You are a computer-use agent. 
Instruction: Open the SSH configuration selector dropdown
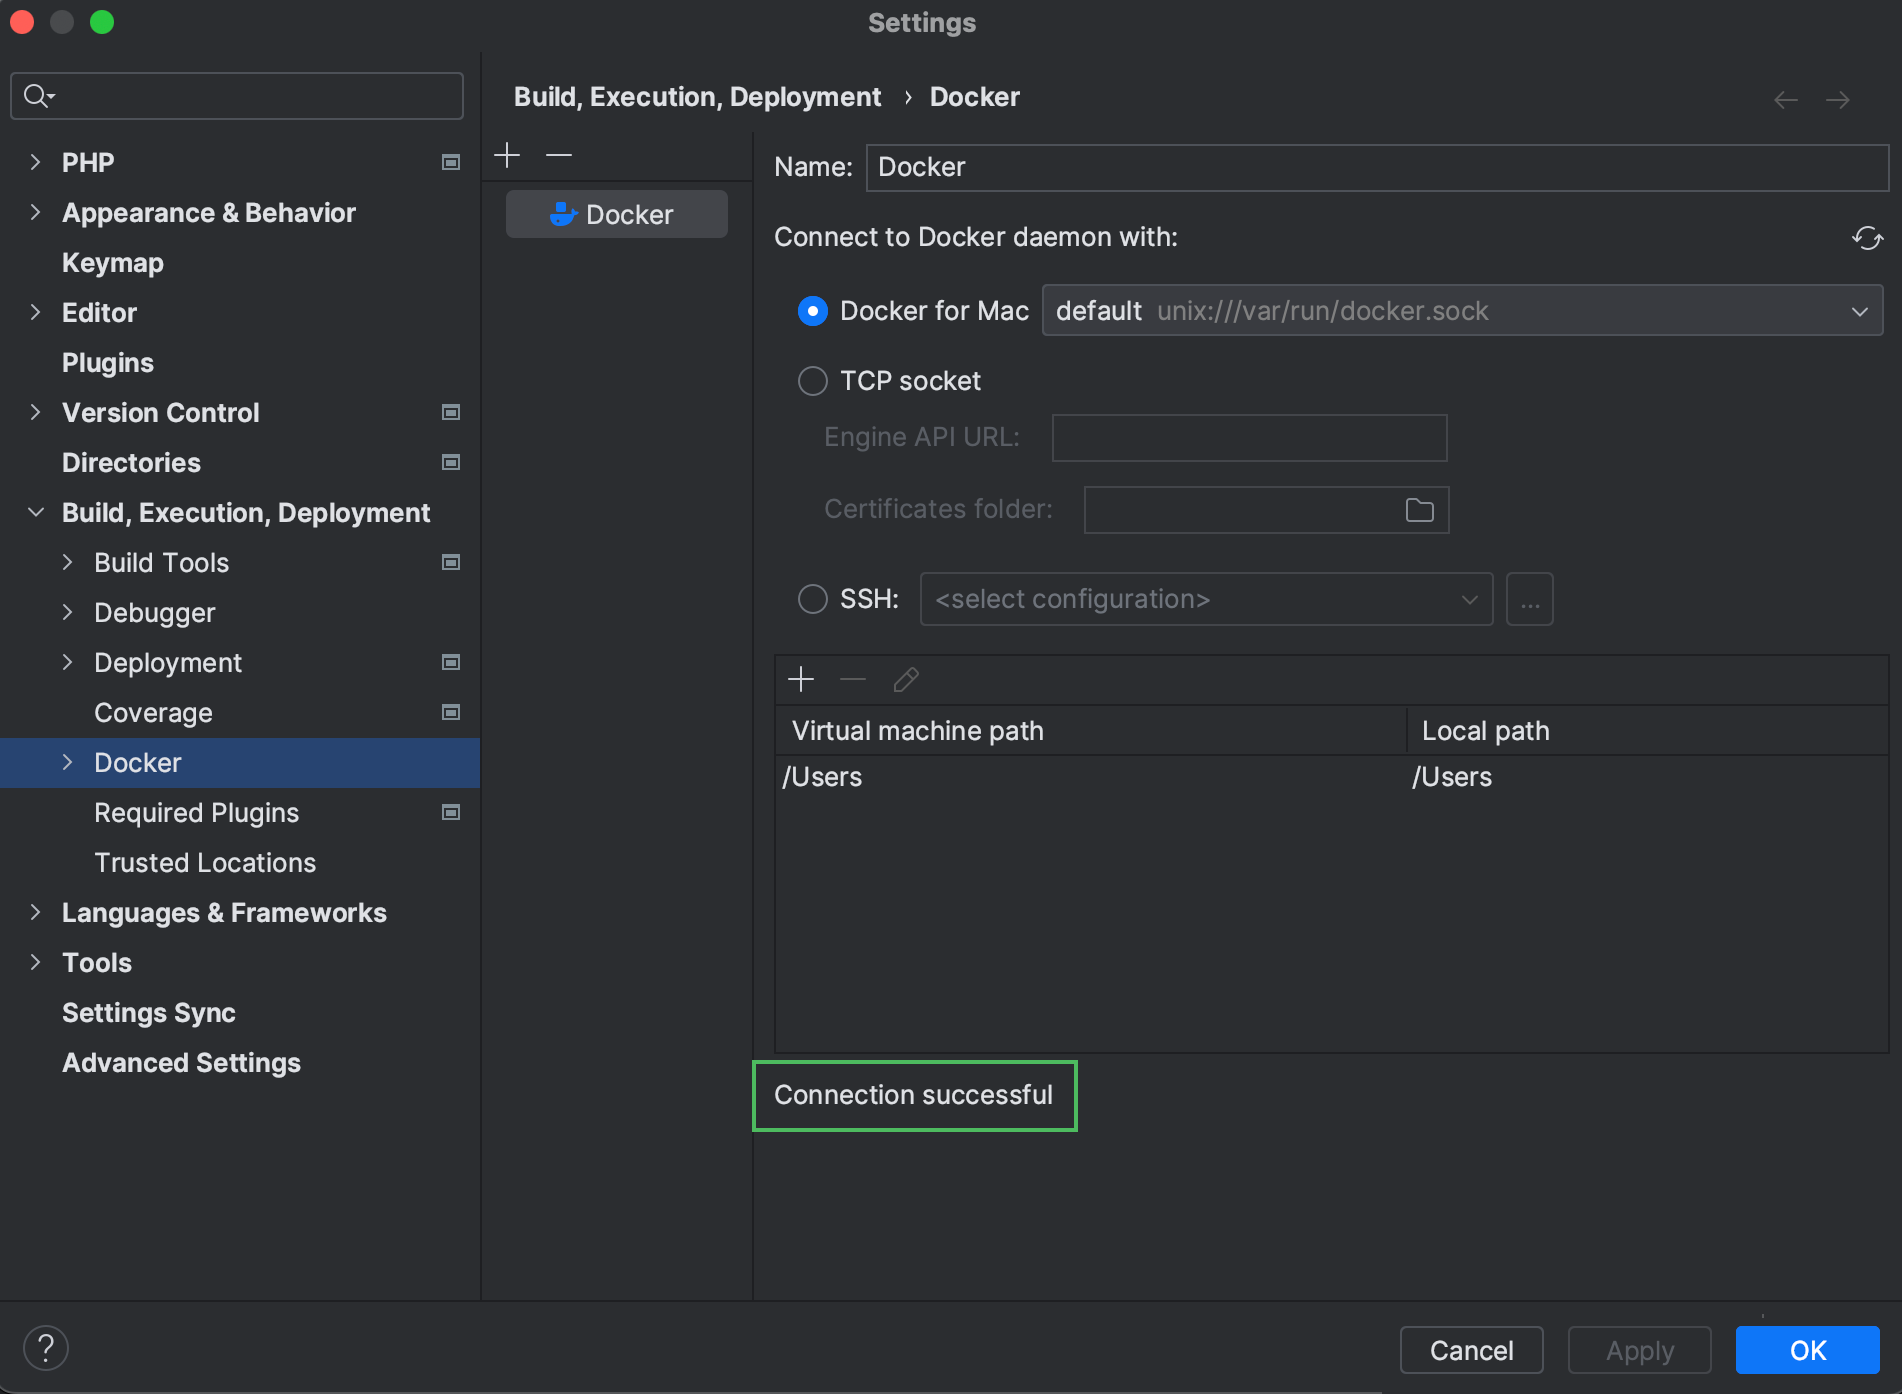pyautogui.click(x=1469, y=598)
